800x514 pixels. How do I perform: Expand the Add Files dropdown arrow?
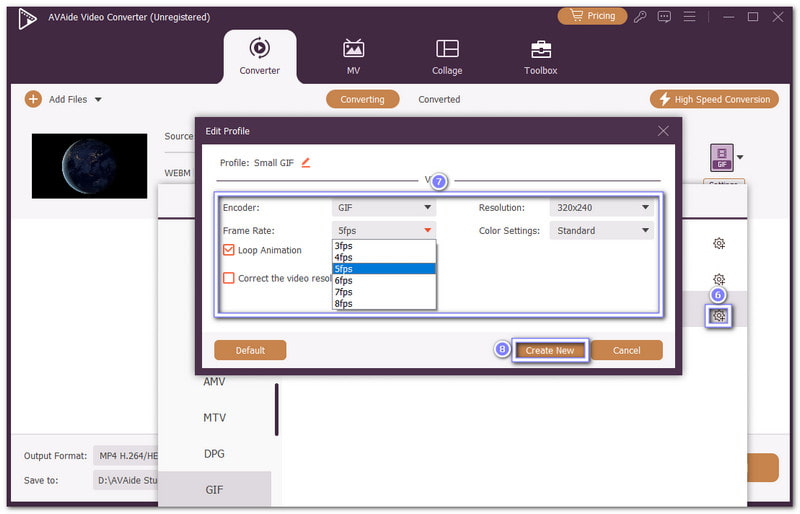[x=98, y=100]
